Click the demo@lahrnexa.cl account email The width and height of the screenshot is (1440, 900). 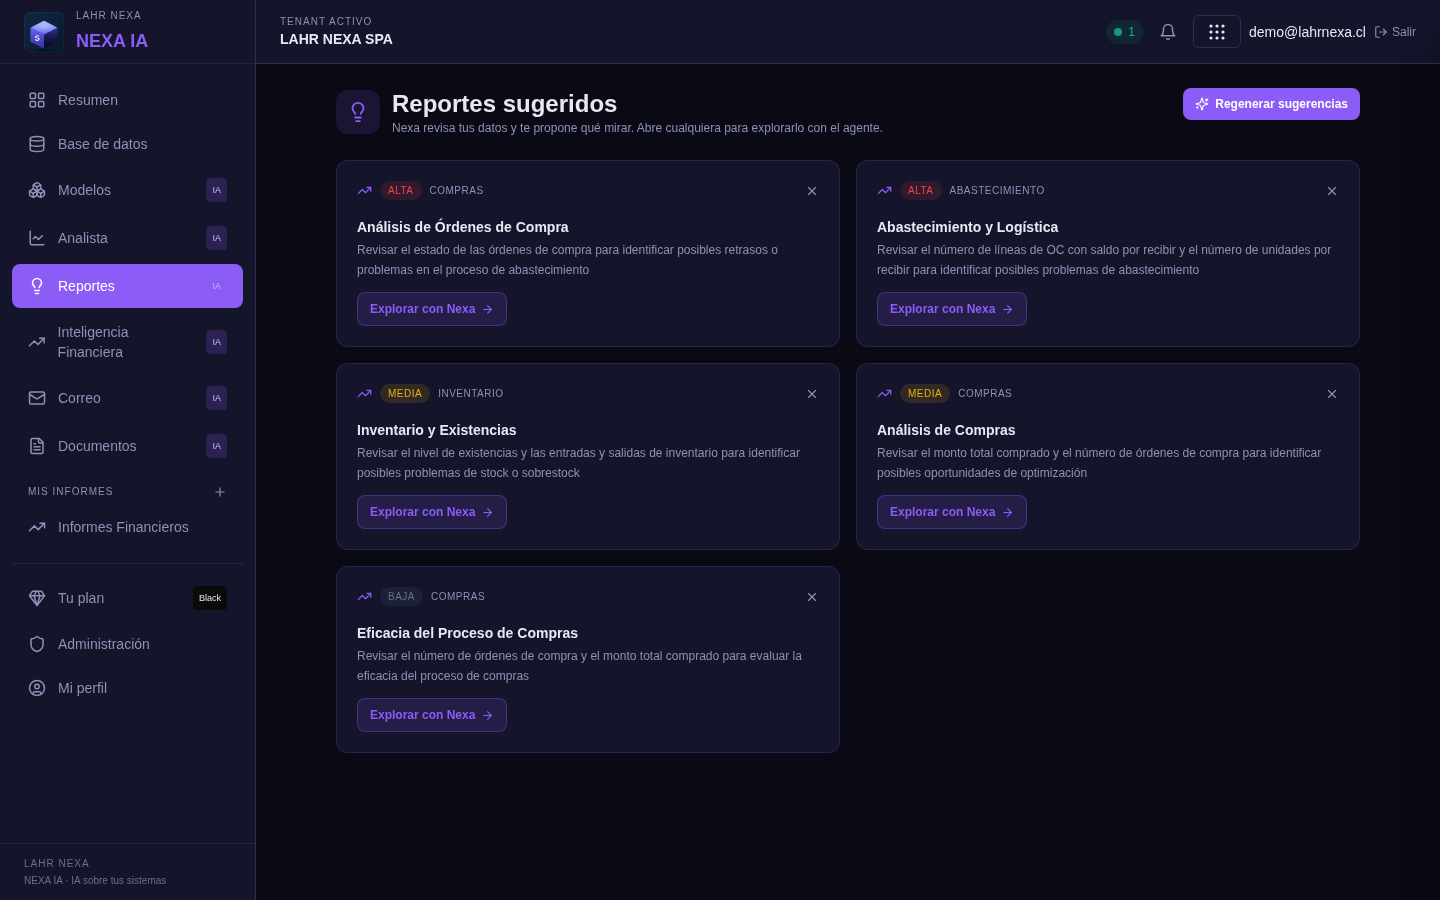click(1307, 32)
